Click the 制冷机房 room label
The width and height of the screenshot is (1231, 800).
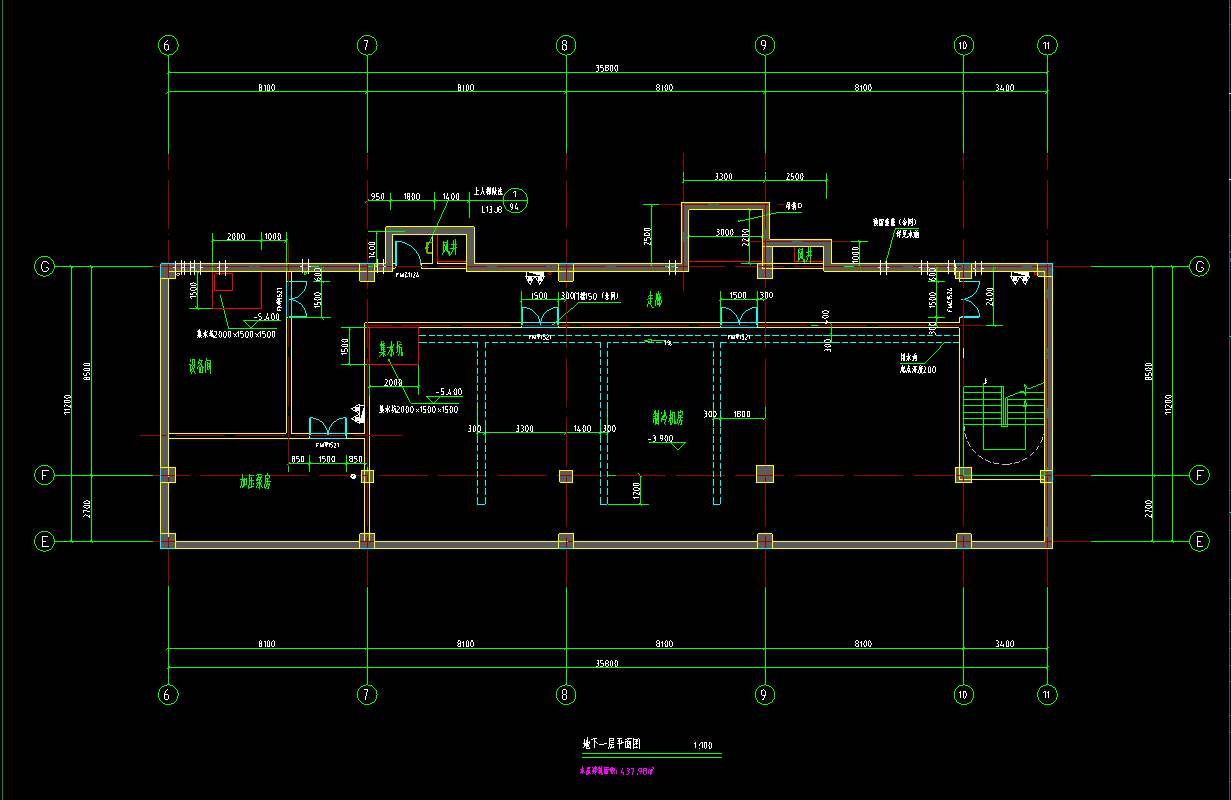pos(667,418)
